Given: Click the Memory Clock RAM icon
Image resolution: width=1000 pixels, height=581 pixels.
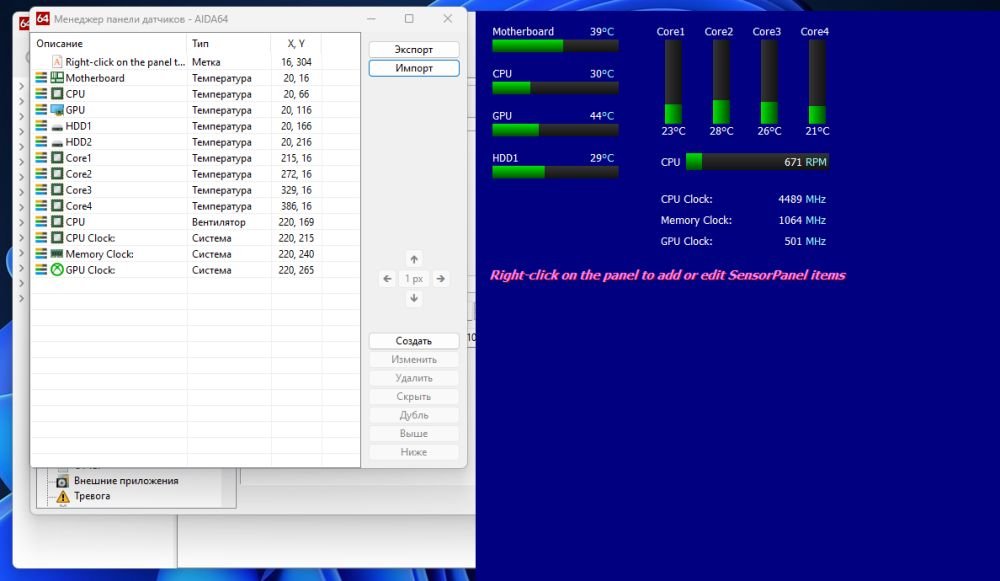Looking at the screenshot, I should pos(57,254).
